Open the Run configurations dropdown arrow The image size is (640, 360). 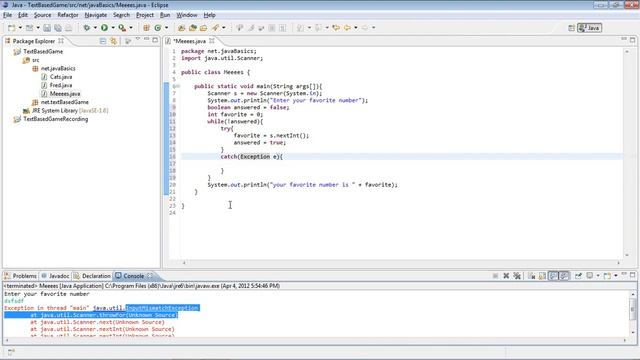point(113,28)
